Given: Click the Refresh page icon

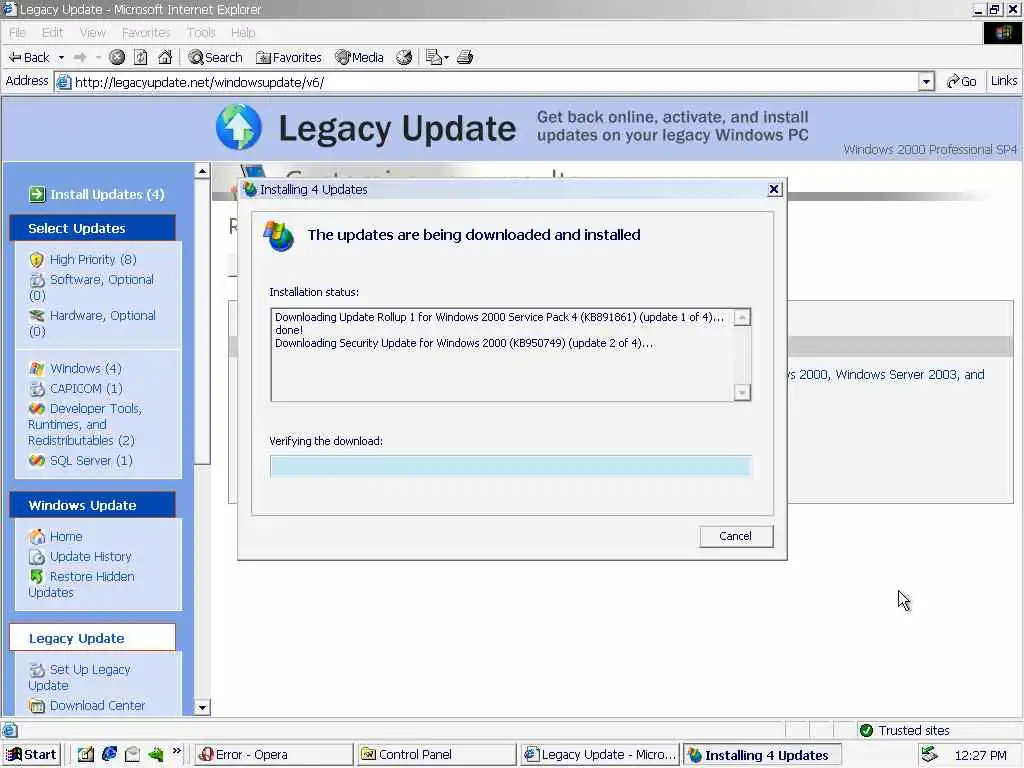Looking at the screenshot, I should coord(141,57).
